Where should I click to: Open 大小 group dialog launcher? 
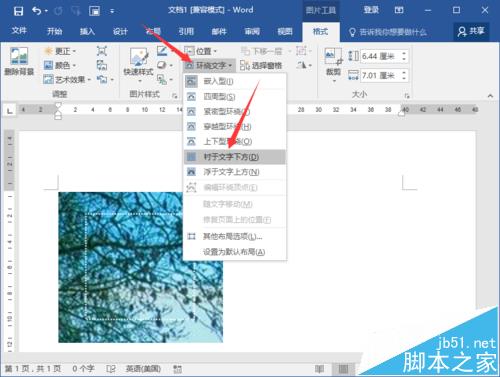[x=407, y=96]
